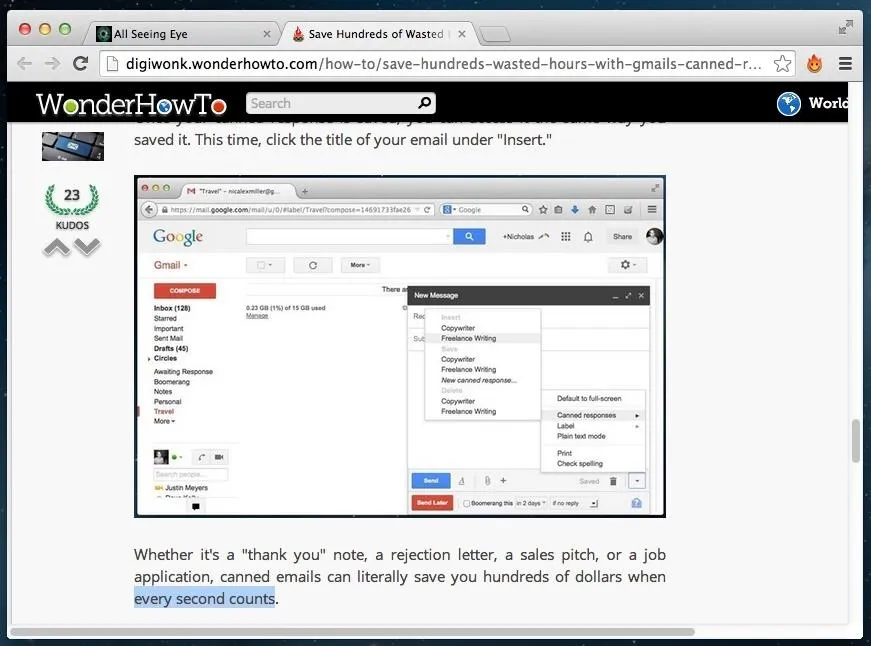The height and width of the screenshot is (646, 871).
Task: Reload the WonderHowTo page
Action: tap(81, 64)
